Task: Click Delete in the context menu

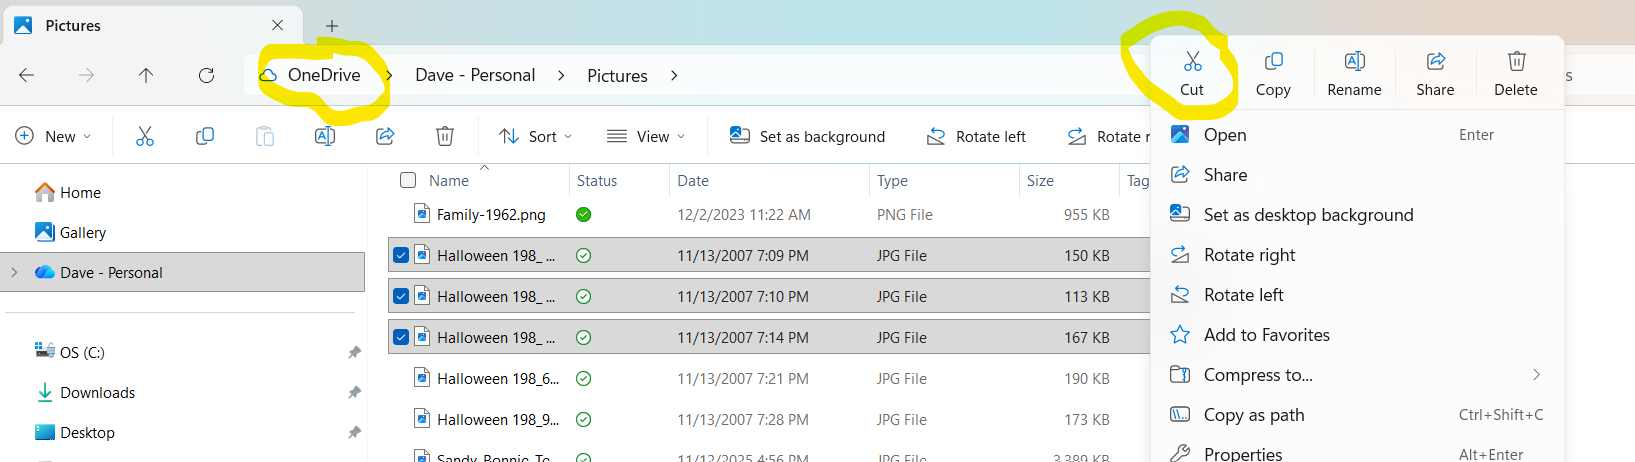Action: coord(1516,75)
